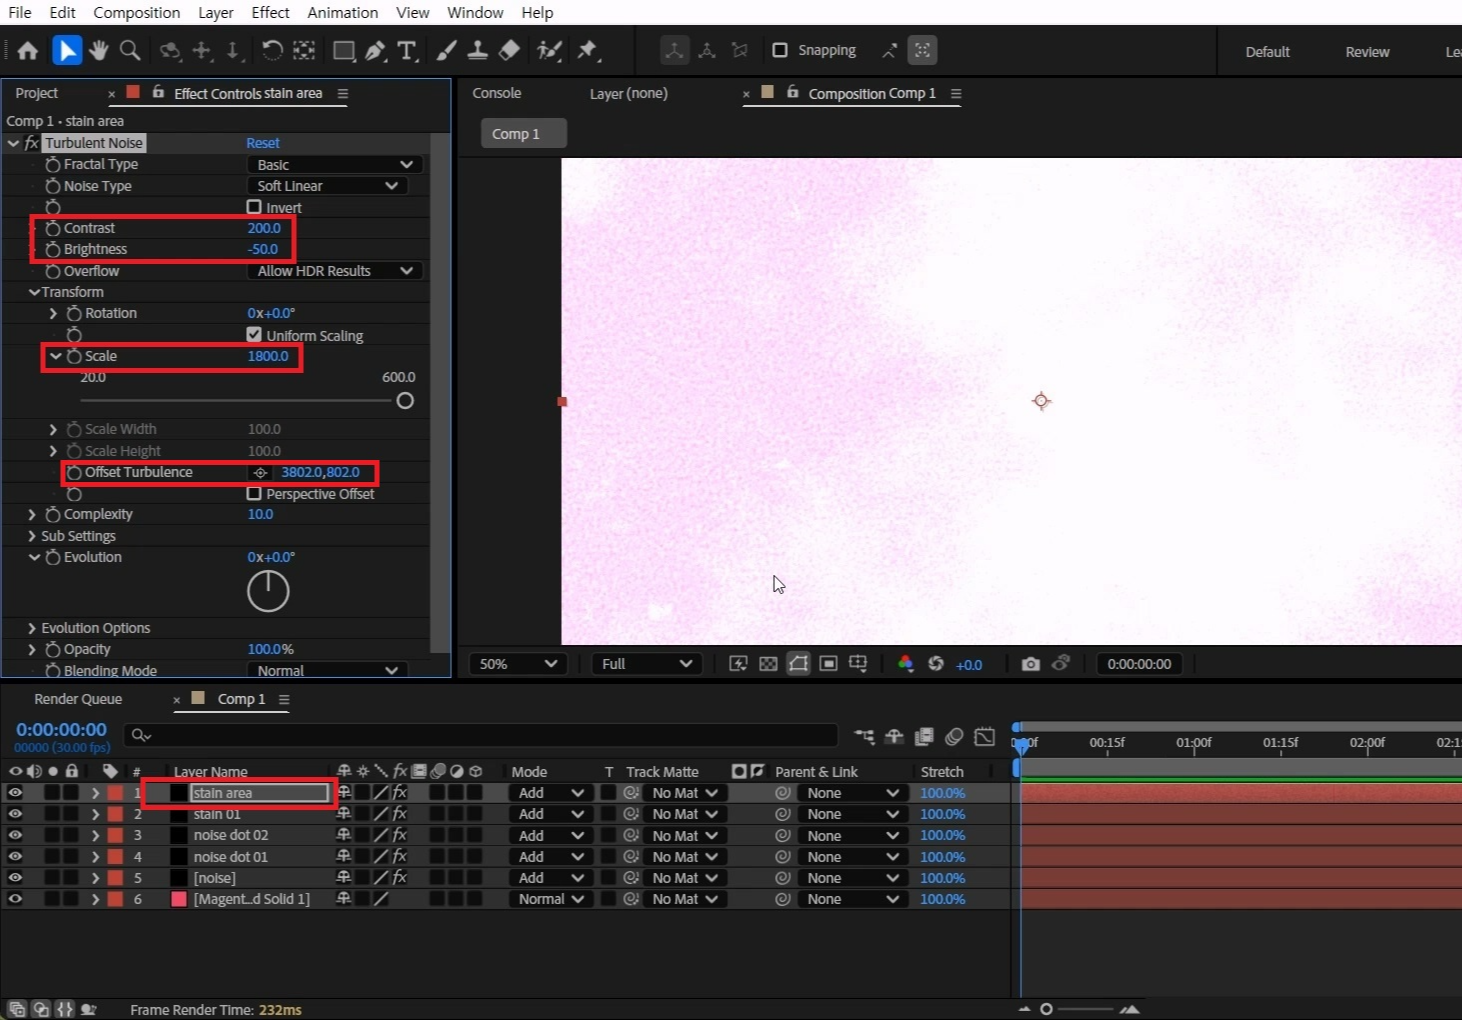Click the 0:00:00:00 current time display
Viewport: 1462px width, 1020px height.
(x=61, y=730)
